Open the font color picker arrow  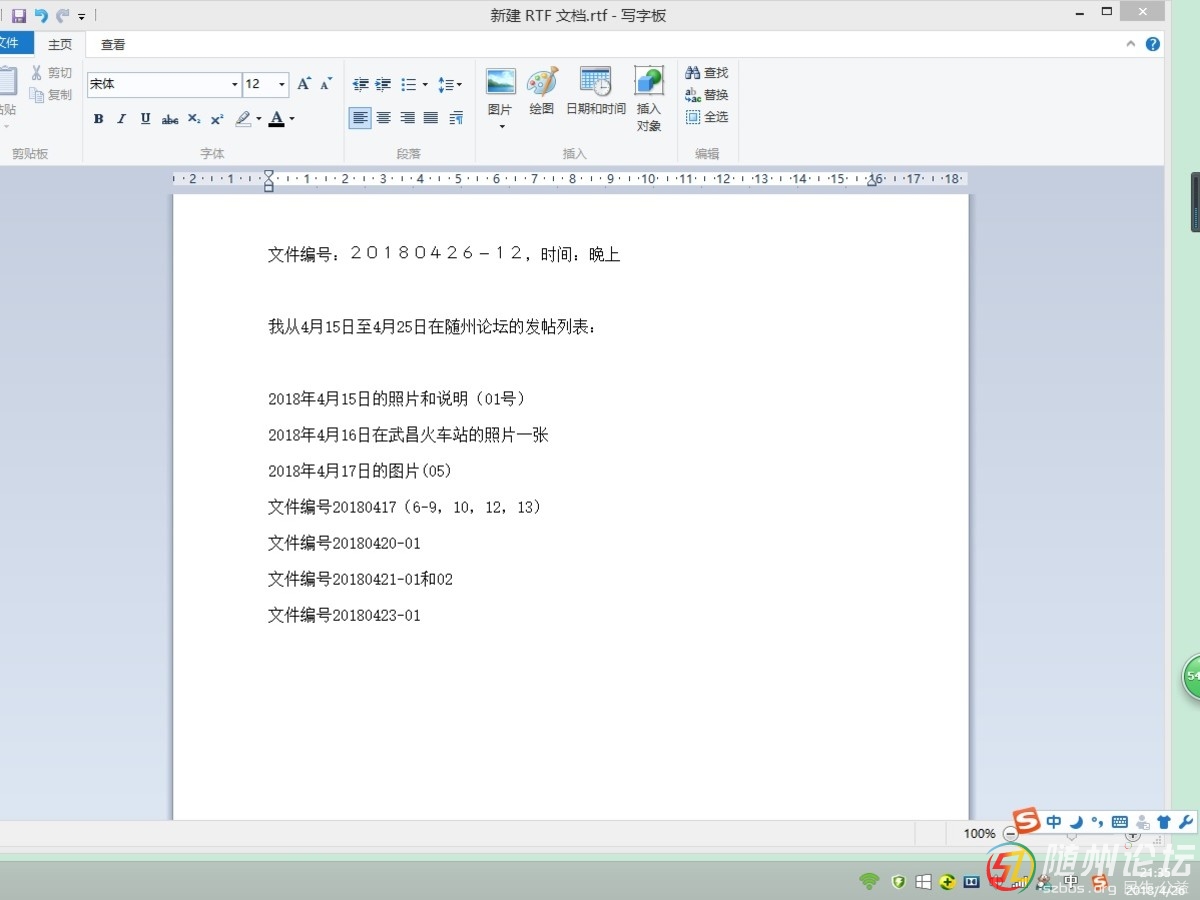292,119
